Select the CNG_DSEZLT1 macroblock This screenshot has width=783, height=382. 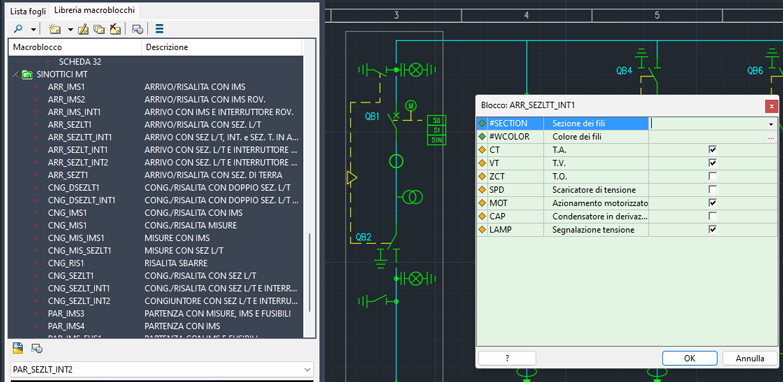(x=74, y=188)
